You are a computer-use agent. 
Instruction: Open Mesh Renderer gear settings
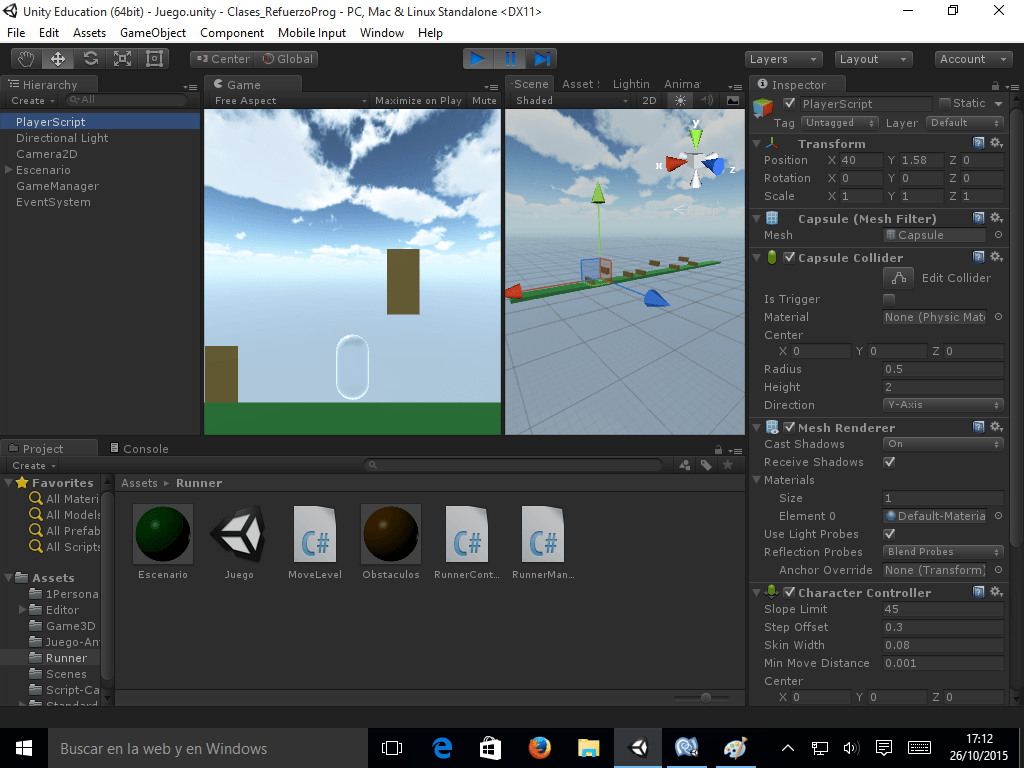pyautogui.click(x=996, y=426)
